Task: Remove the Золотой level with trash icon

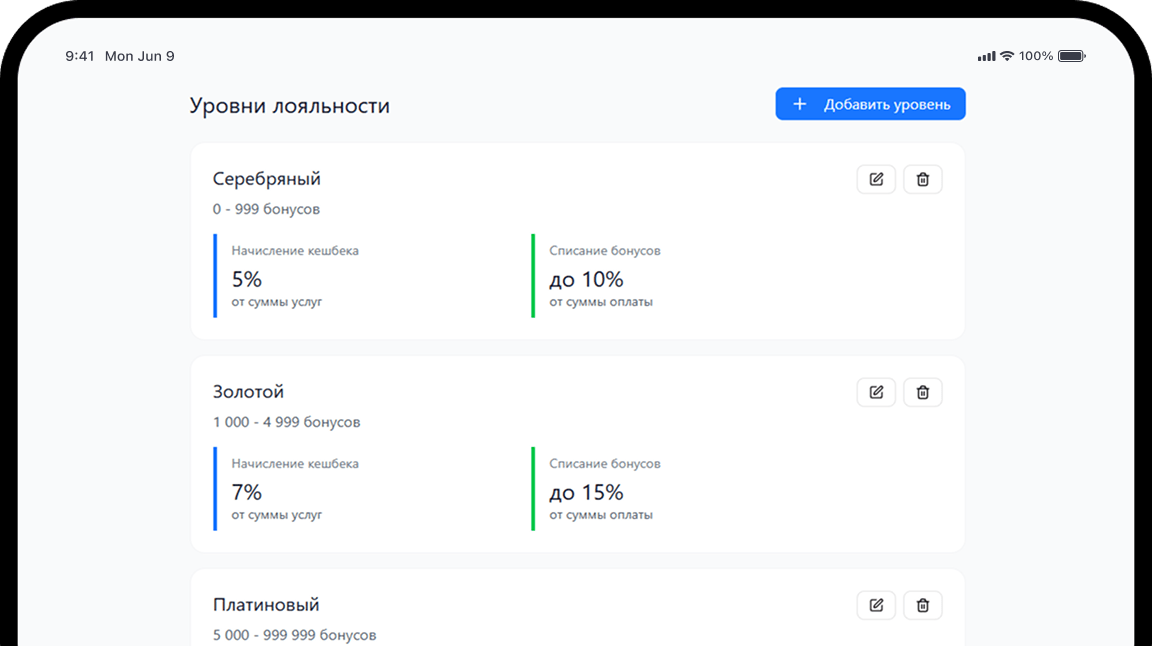Action: point(922,392)
